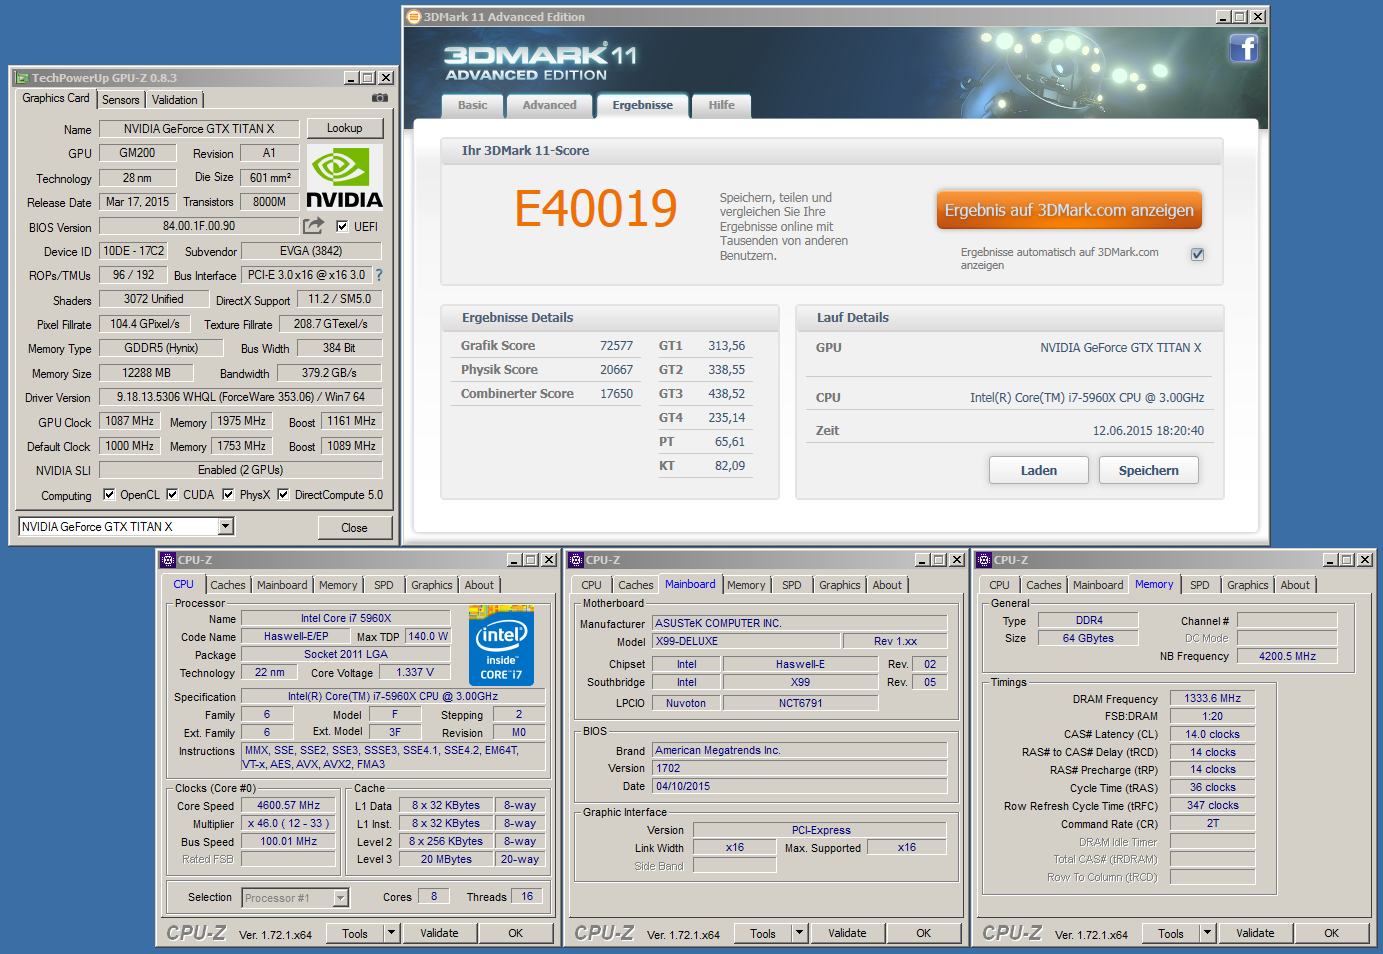The image size is (1383, 954).
Task: Switch to the Validation tab in GPU-Z
Action: click(x=175, y=100)
